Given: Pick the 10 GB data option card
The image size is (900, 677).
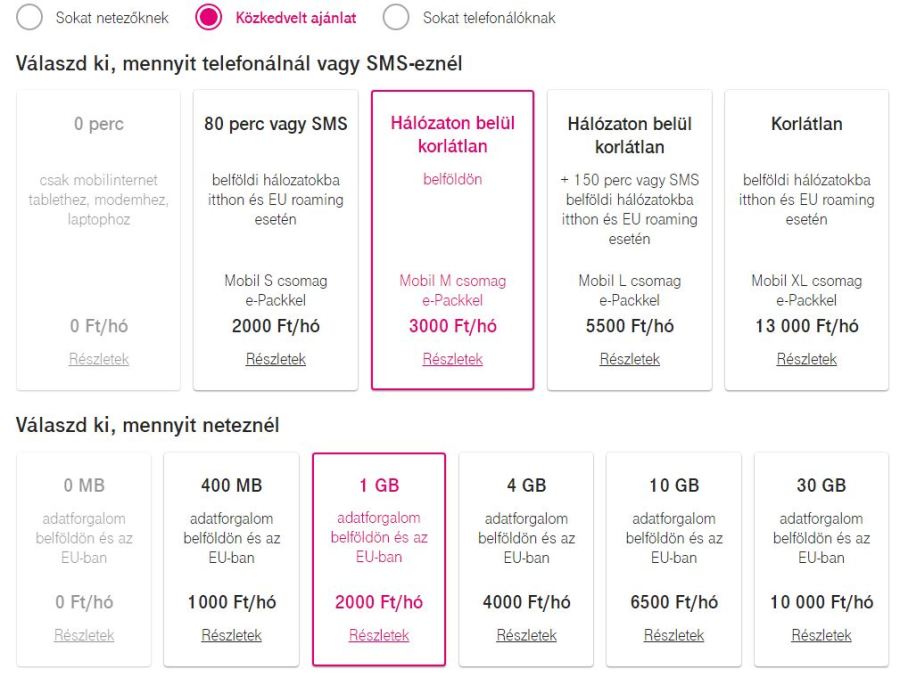Looking at the screenshot, I should [674, 558].
